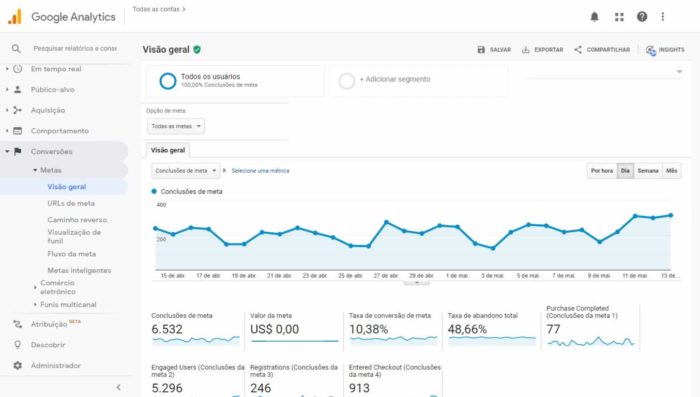Open Visão geral in the Metas menu
This screenshot has height=397, width=700.
(x=67, y=187)
